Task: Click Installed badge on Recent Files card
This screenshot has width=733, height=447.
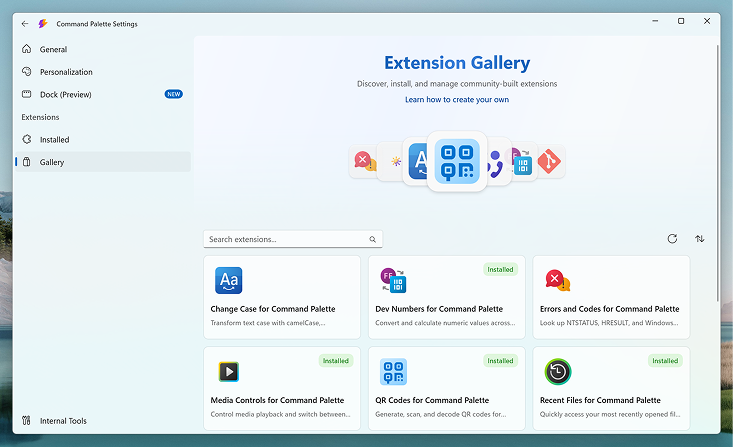Action: click(665, 360)
